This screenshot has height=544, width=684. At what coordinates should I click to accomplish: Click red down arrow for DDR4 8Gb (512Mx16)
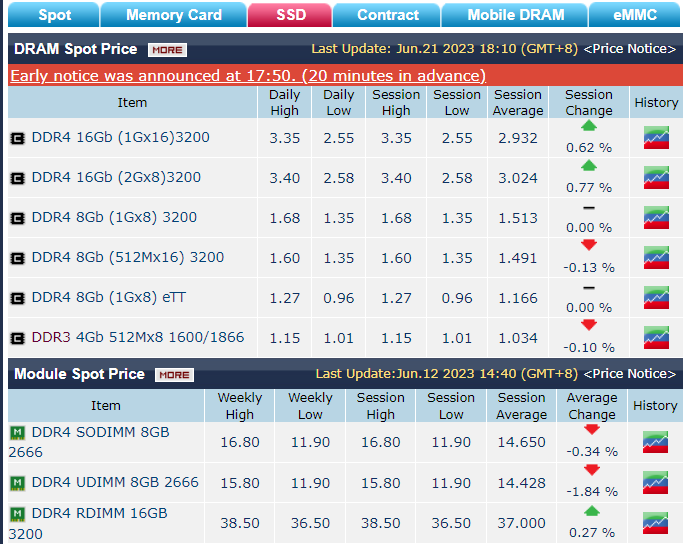tap(588, 245)
